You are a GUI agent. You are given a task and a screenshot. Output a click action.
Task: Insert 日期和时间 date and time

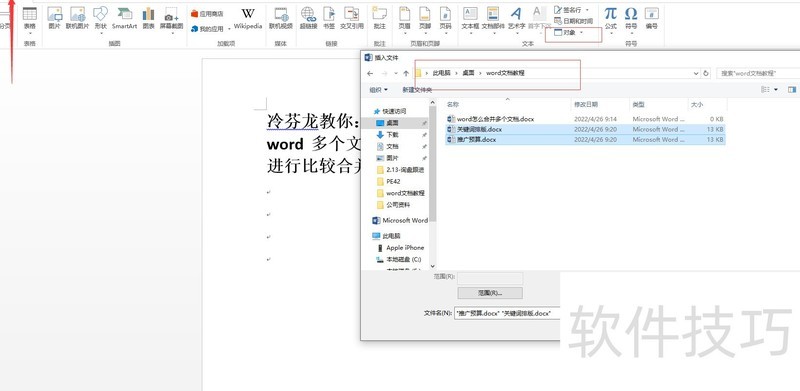[573, 21]
